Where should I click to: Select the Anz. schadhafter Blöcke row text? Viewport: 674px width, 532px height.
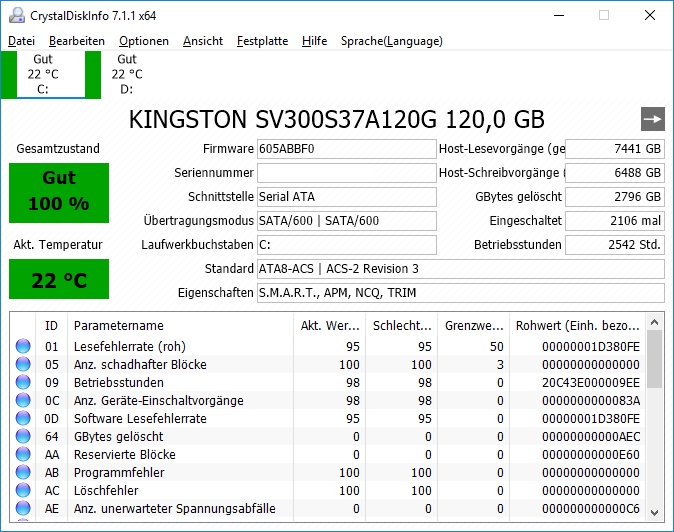[x=140, y=364]
